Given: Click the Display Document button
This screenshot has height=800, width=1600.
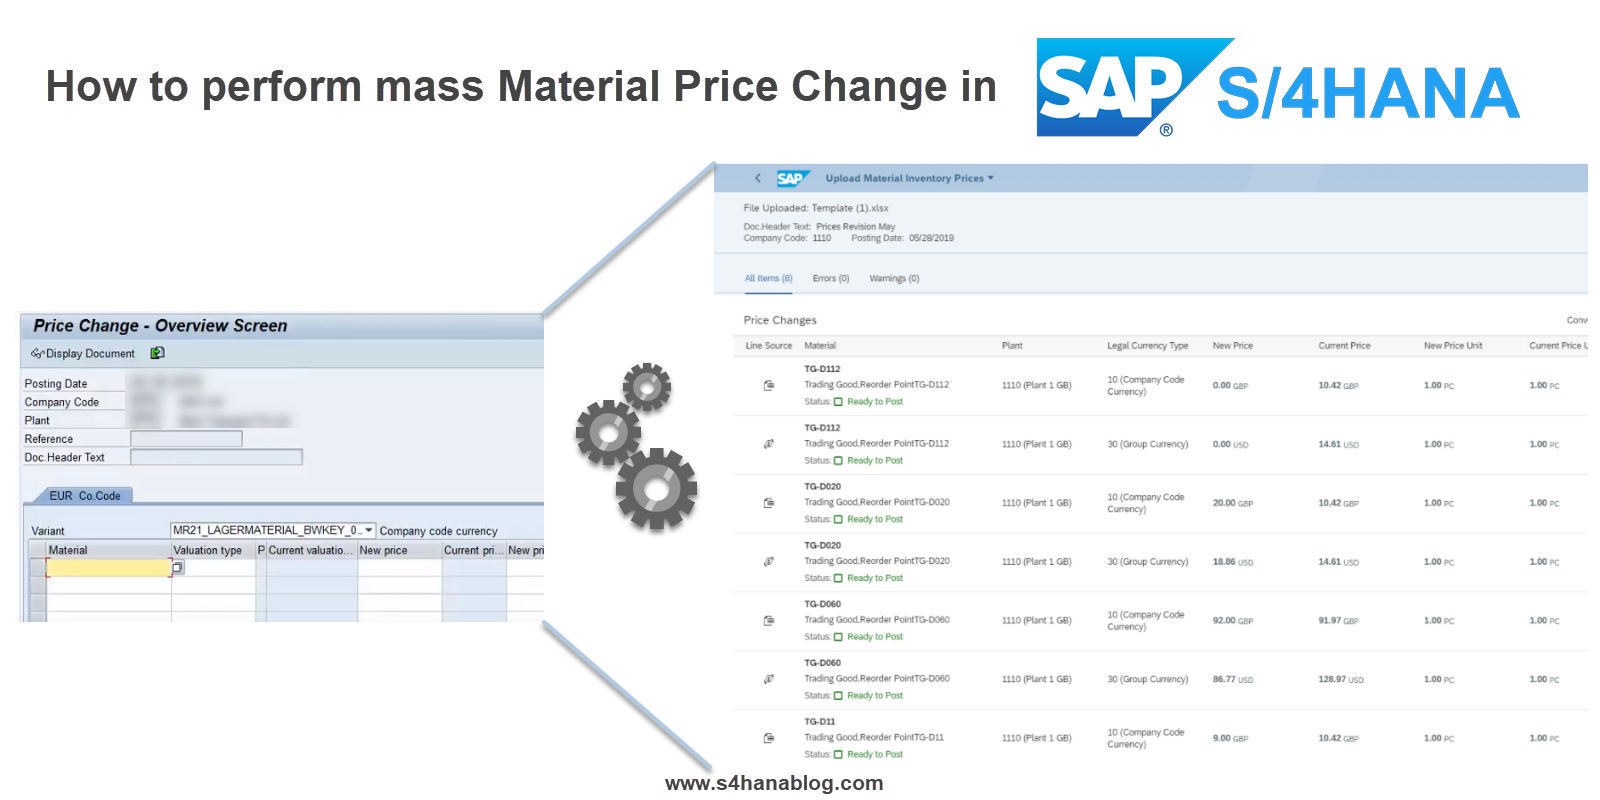Looking at the screenshot, I should point(82,353).
